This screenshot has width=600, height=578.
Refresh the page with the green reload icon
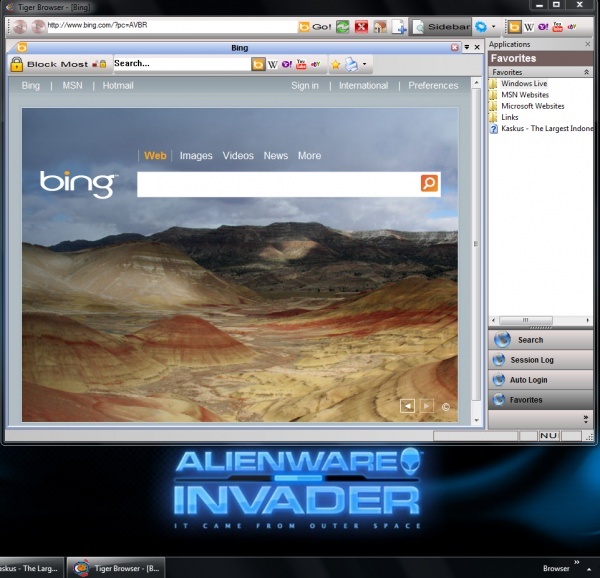click(342, 27)
